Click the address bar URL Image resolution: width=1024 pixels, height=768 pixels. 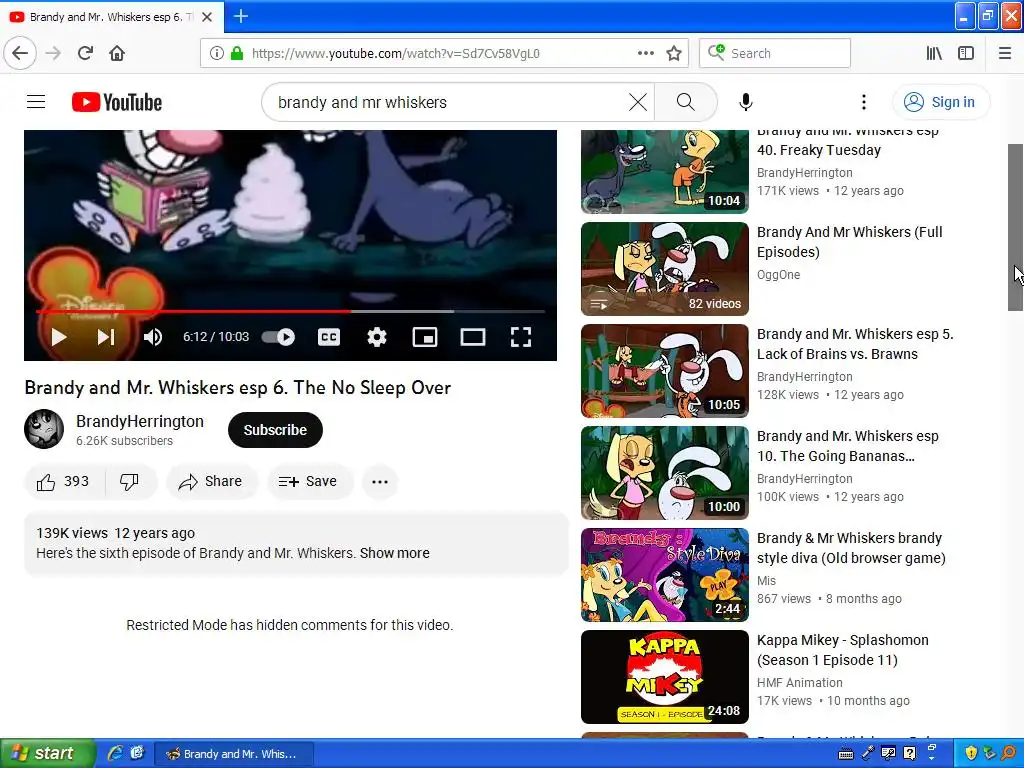(x=396, y=54)
